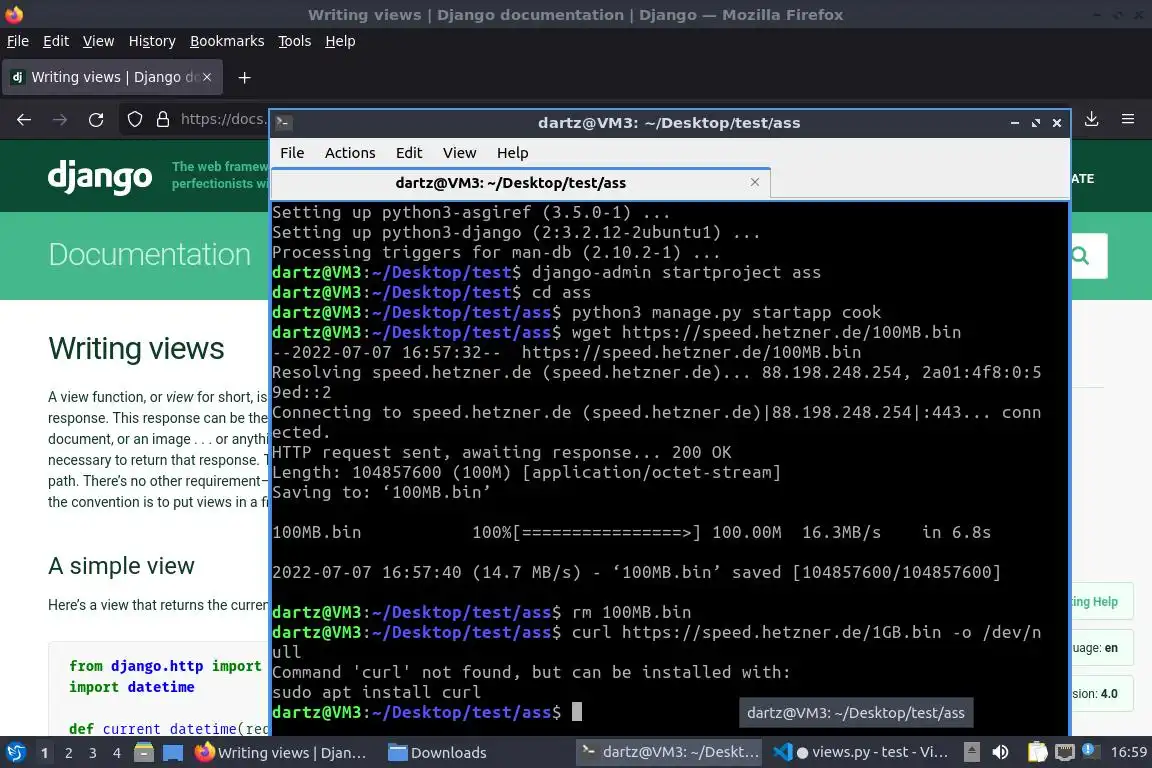This screenshot has width=1152, height=768.
Task: Click the tracking protection shield icon
Action: tap(134, 119)
